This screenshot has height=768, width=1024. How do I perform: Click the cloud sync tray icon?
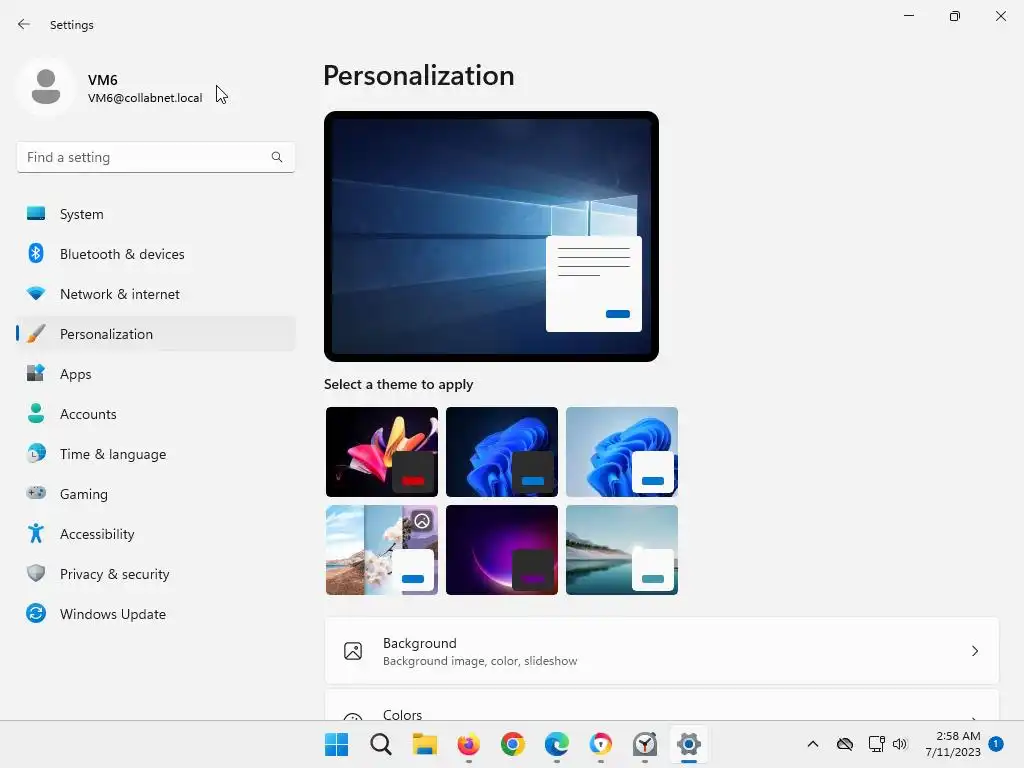click(845, 744)
